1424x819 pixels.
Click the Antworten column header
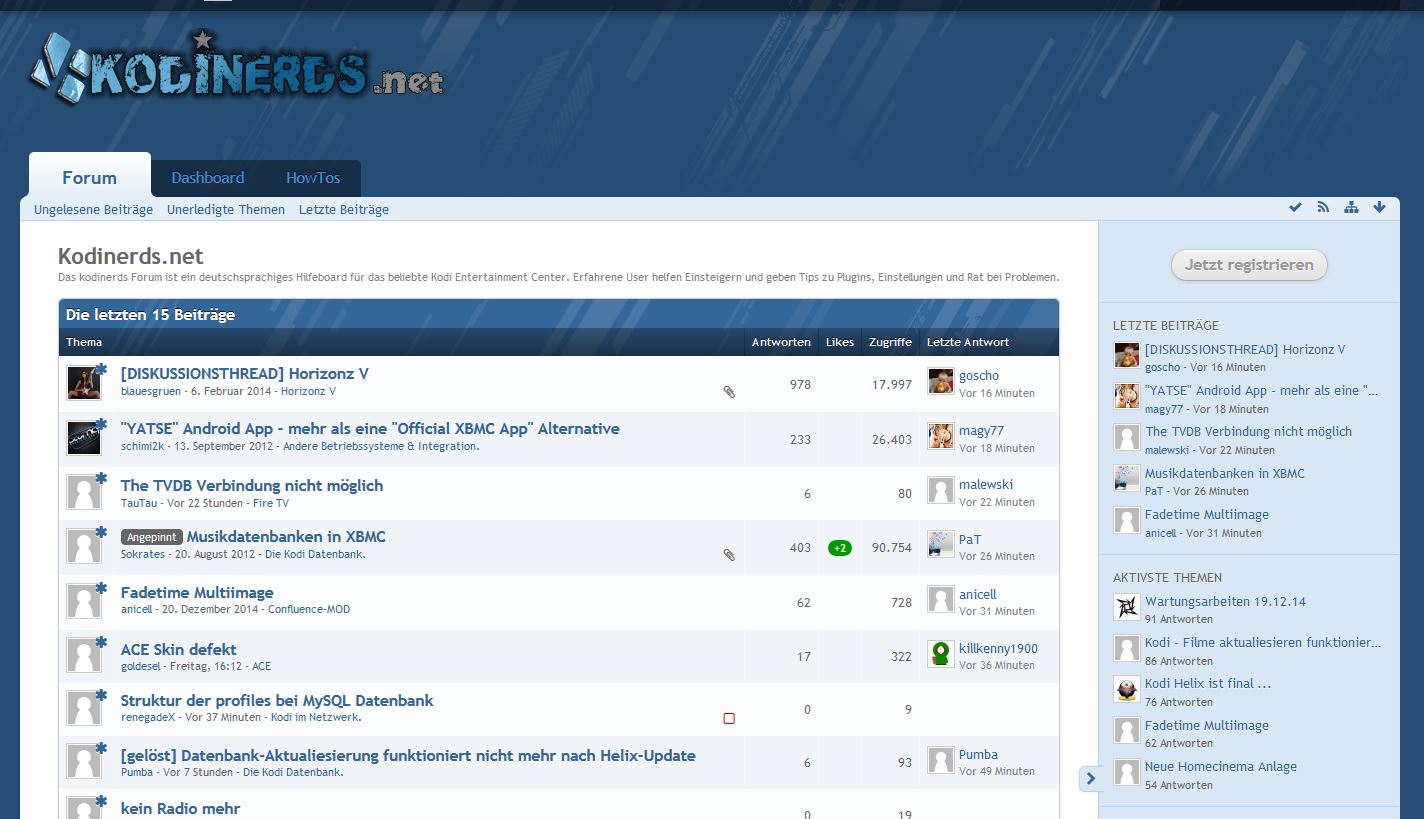781,342
